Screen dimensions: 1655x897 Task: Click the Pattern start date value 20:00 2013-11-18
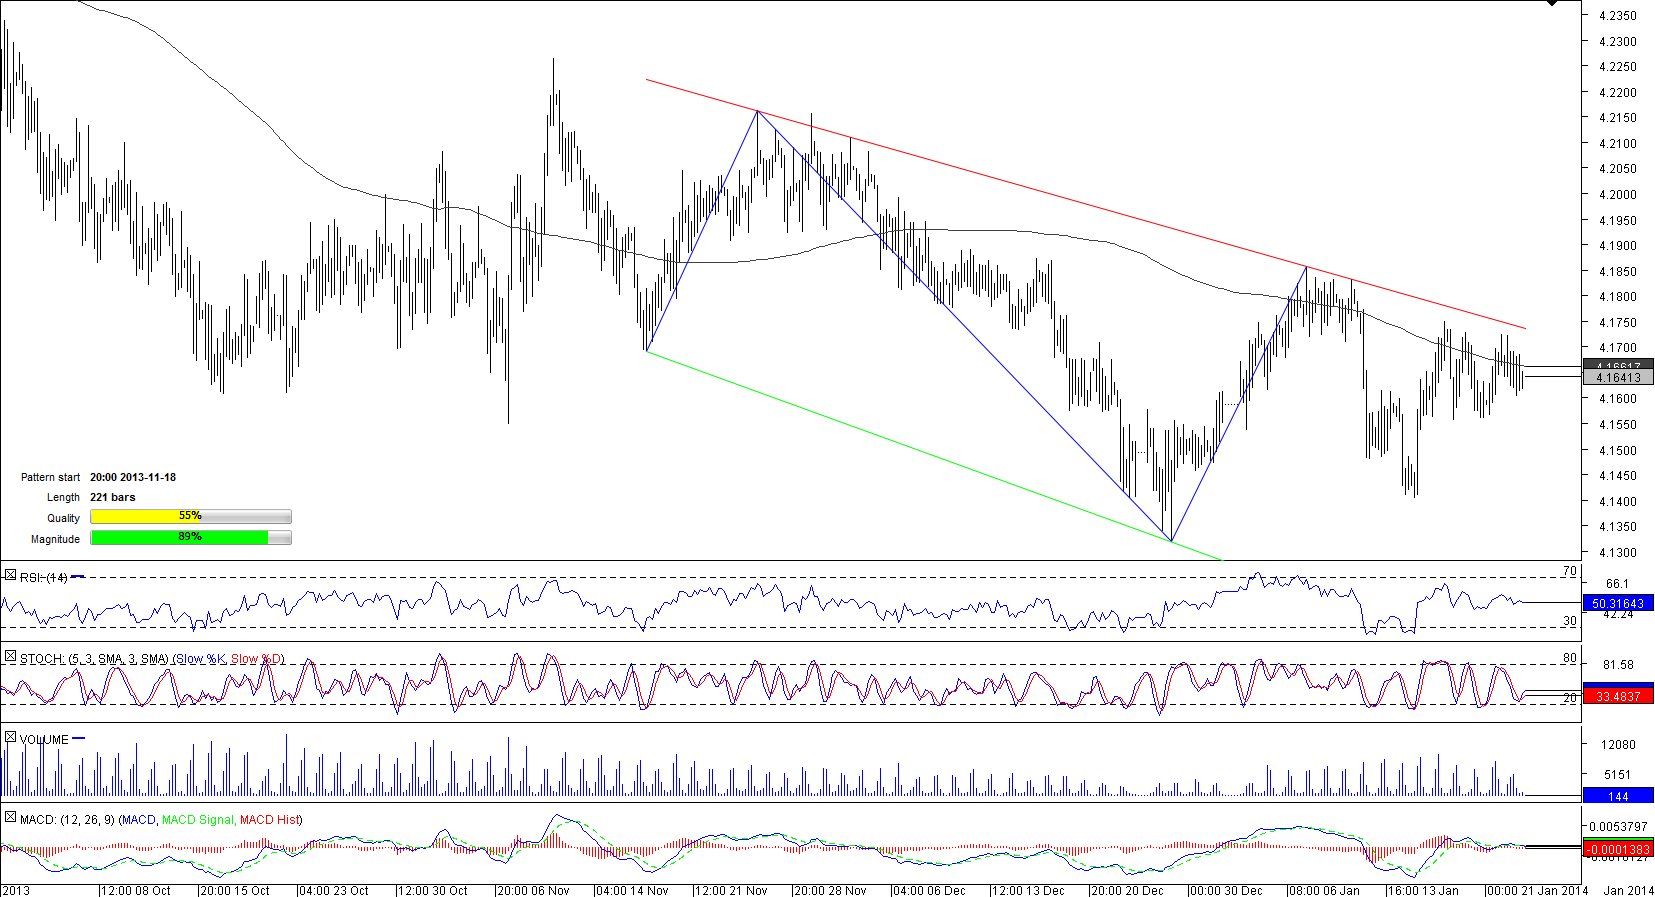133,478
